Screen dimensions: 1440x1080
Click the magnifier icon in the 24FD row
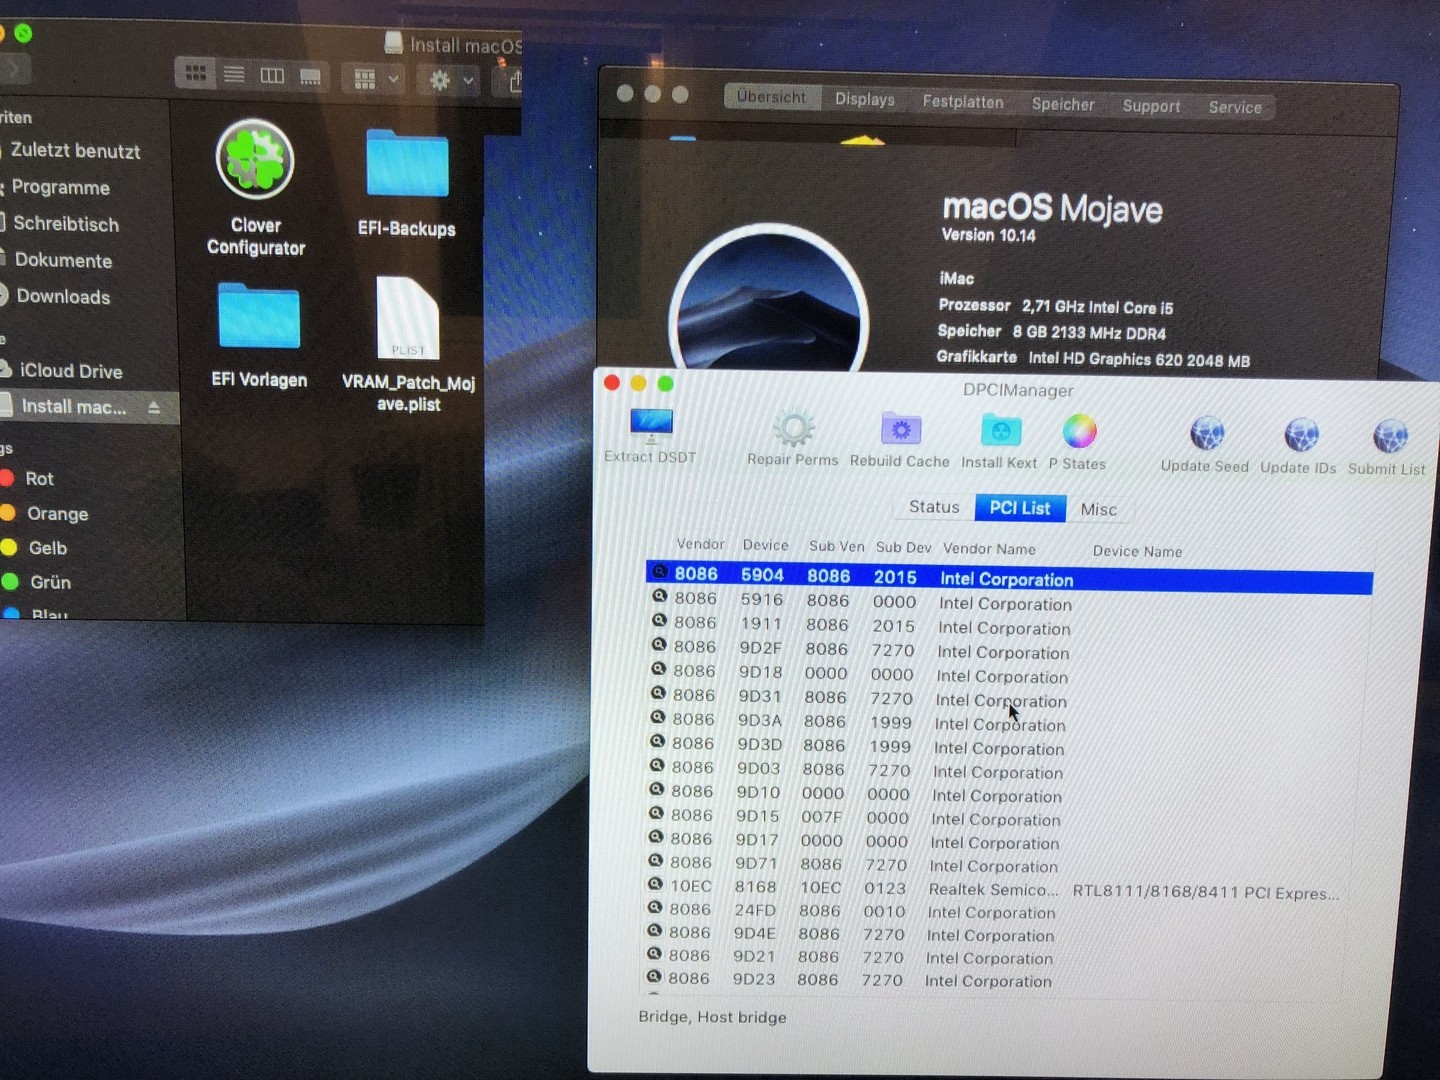pos(654,907)
